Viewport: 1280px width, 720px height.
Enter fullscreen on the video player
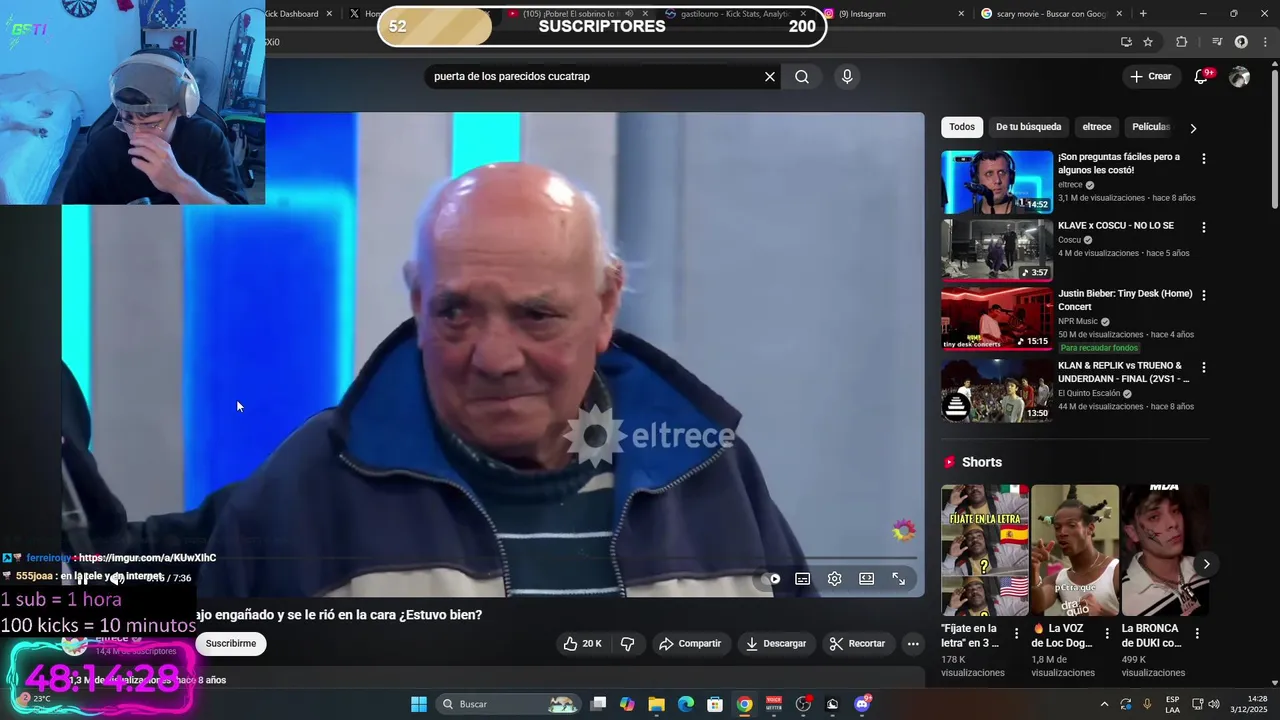[x=898, y=579]
